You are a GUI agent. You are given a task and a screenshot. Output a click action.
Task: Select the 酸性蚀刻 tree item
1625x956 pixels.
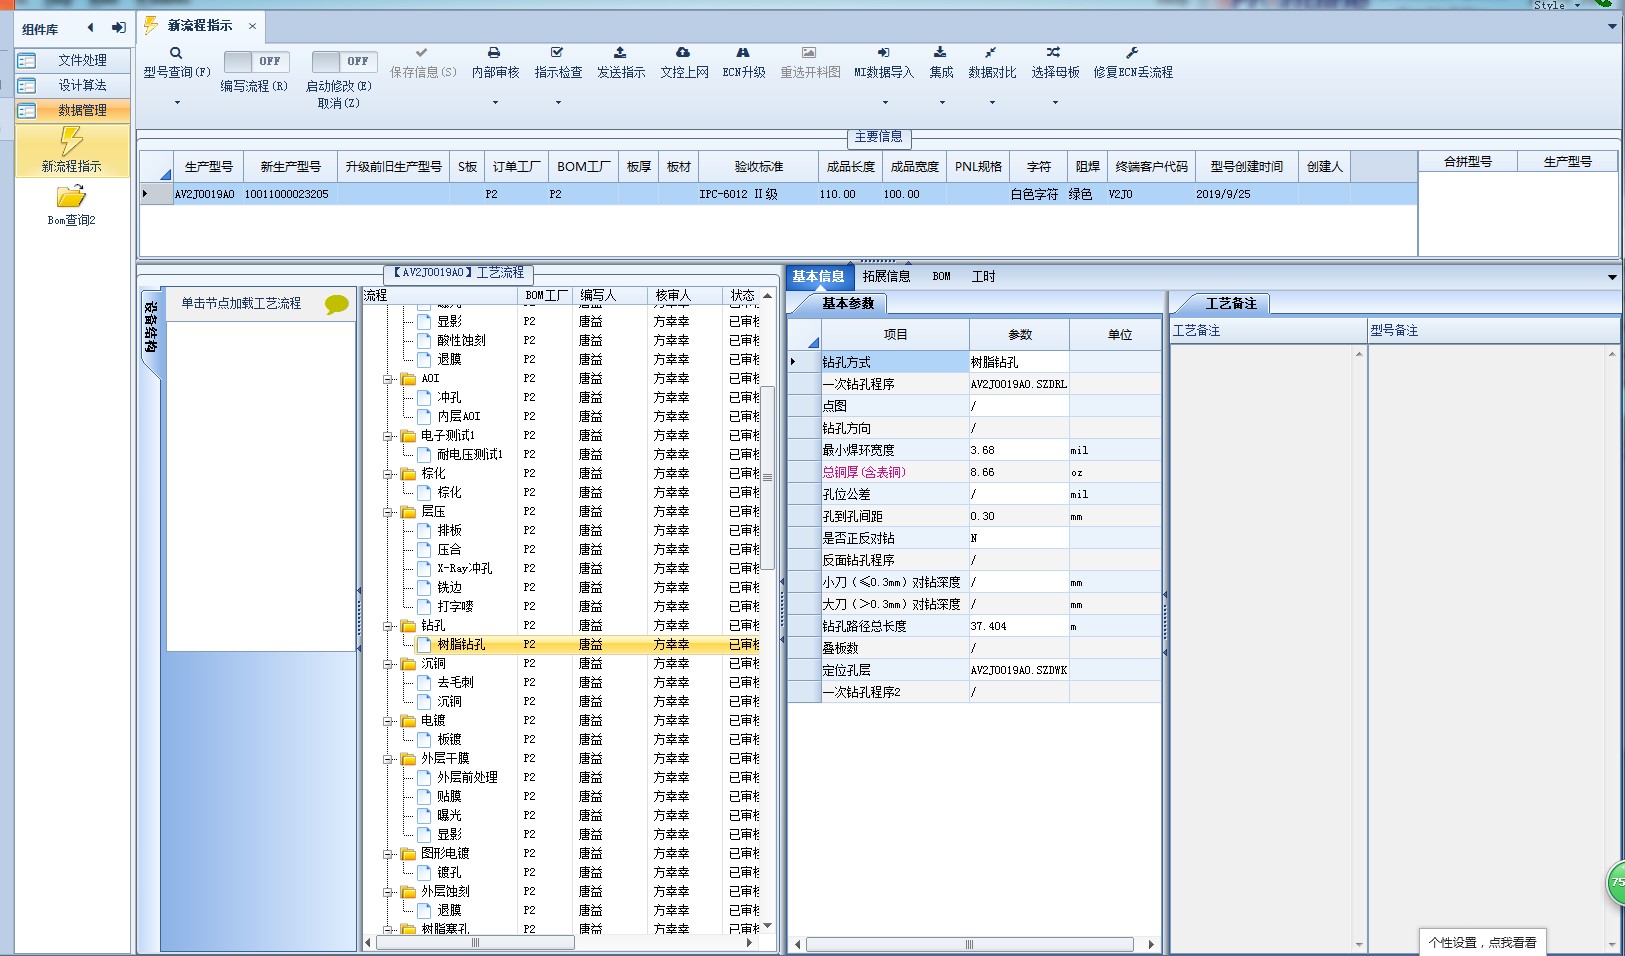(461, 341)
